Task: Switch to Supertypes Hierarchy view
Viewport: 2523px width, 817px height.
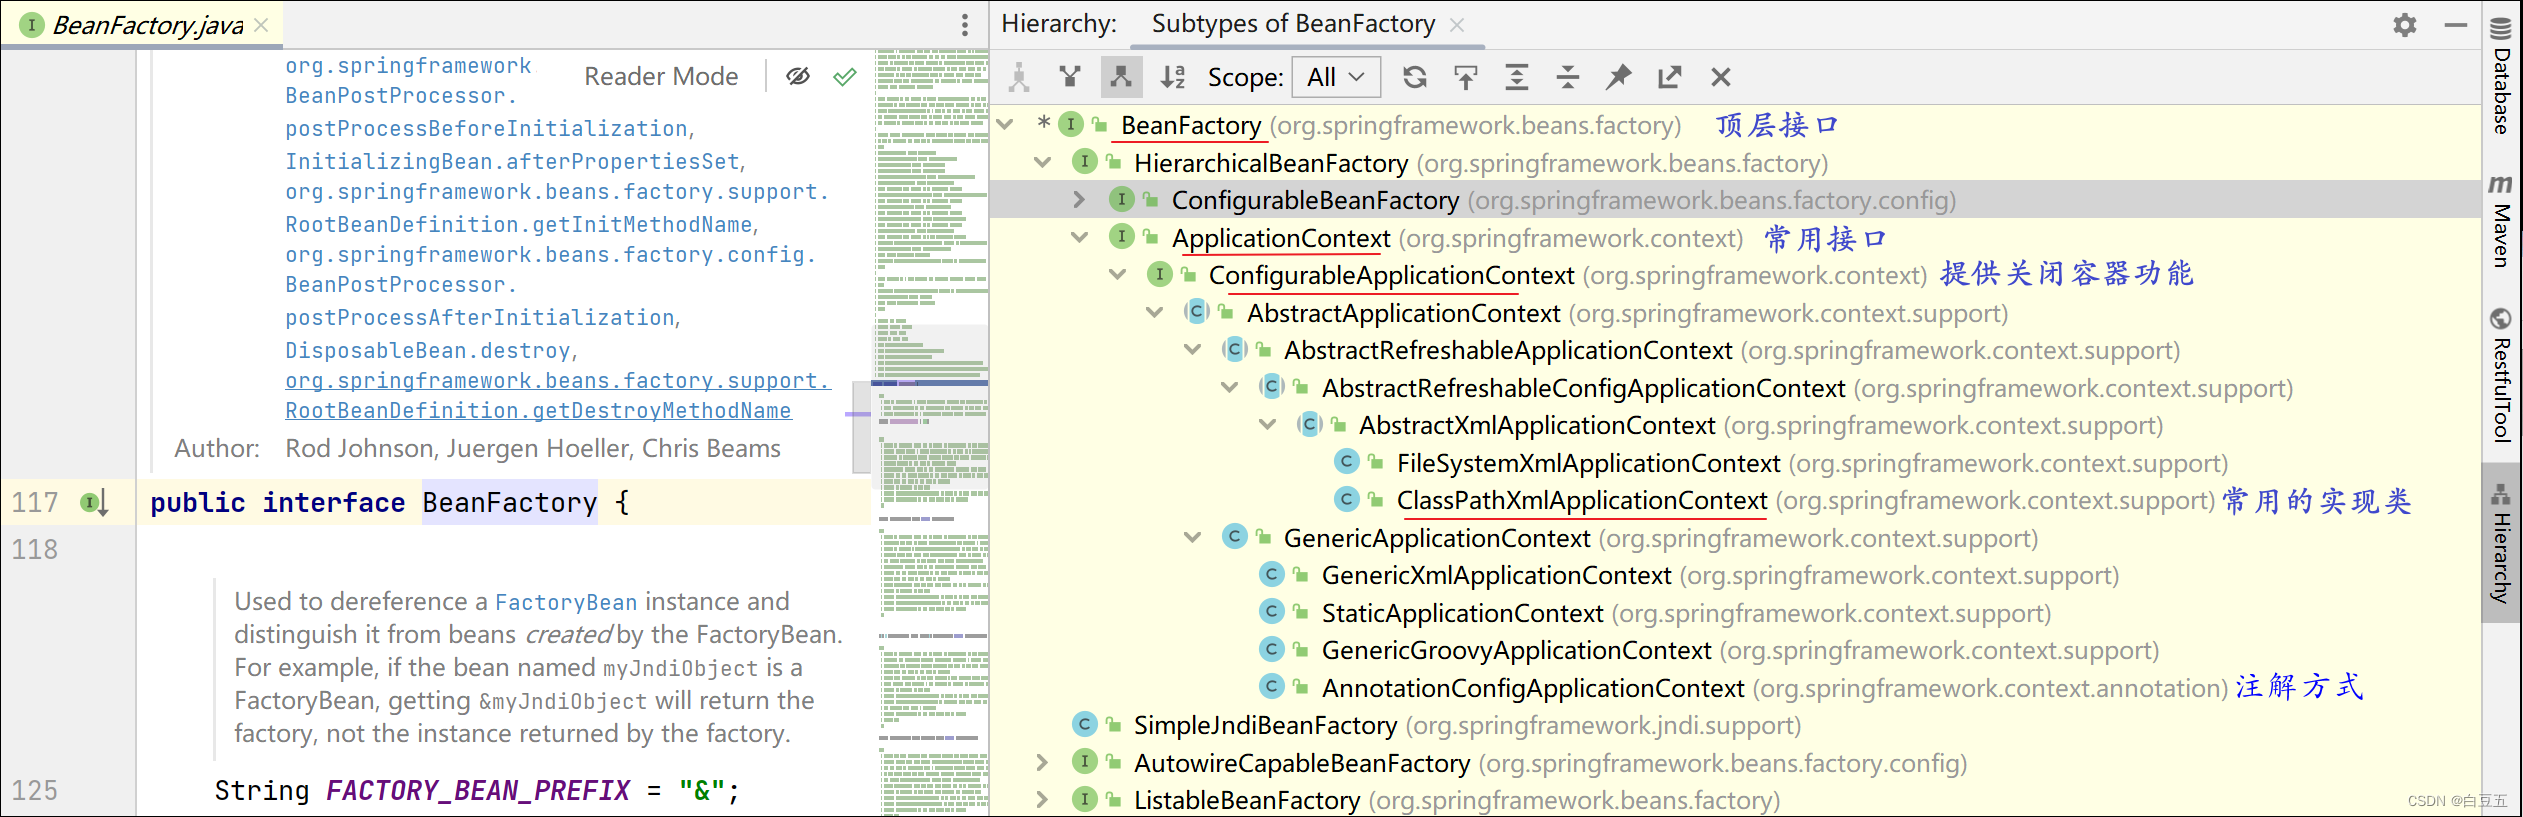Action: (1070, 77)
